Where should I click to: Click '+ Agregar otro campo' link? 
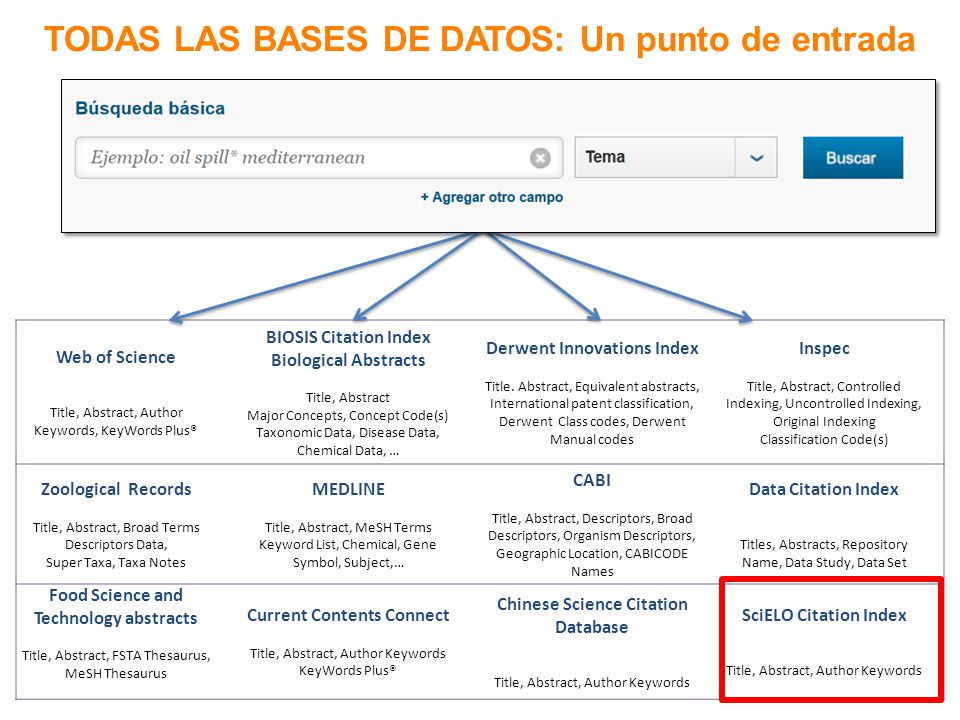pos(492,197)
